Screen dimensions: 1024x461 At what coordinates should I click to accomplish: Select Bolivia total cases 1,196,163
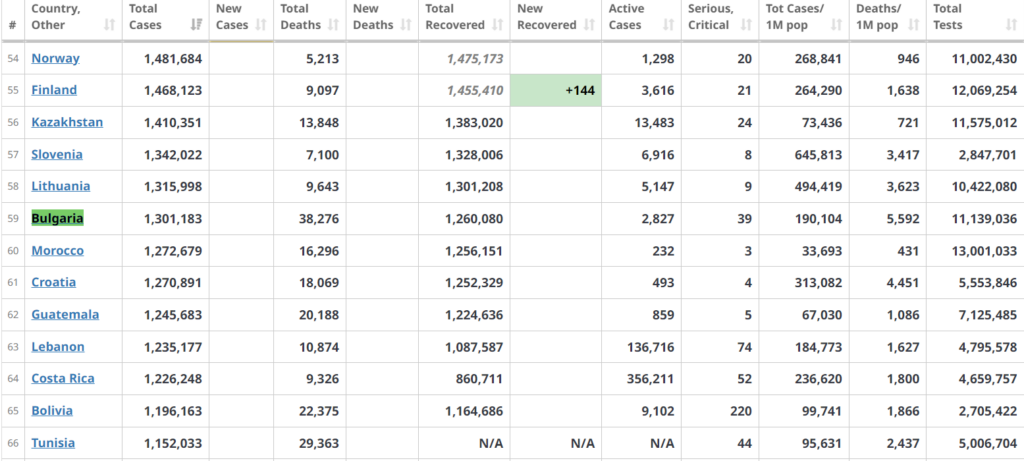coord(173,411)
